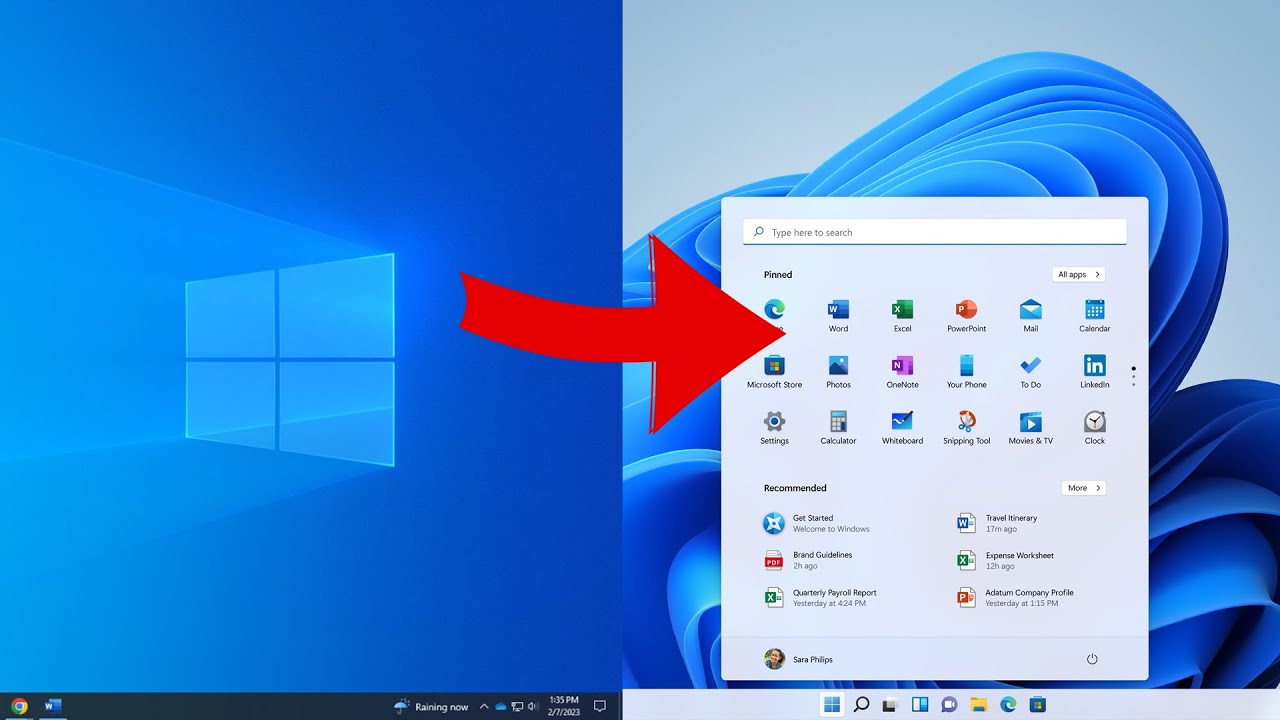Open the Adatum Company Profile presentation
1280x720 pixels.
[x=1015, y=597]
